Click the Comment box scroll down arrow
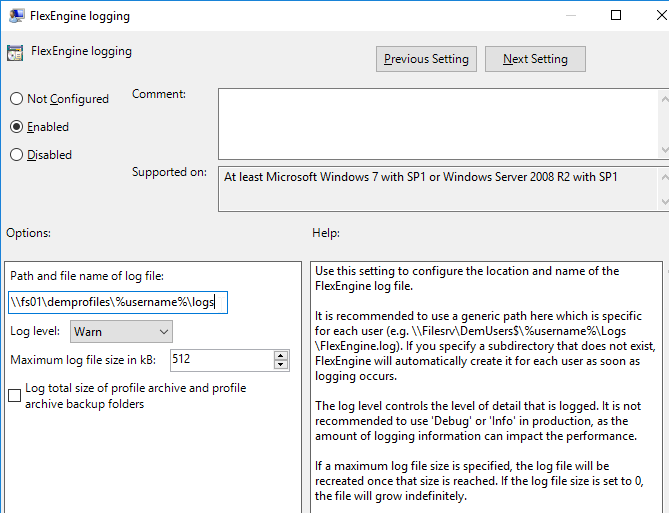The height and width of the screenshot is (513, 669). [x=664, y=150]
